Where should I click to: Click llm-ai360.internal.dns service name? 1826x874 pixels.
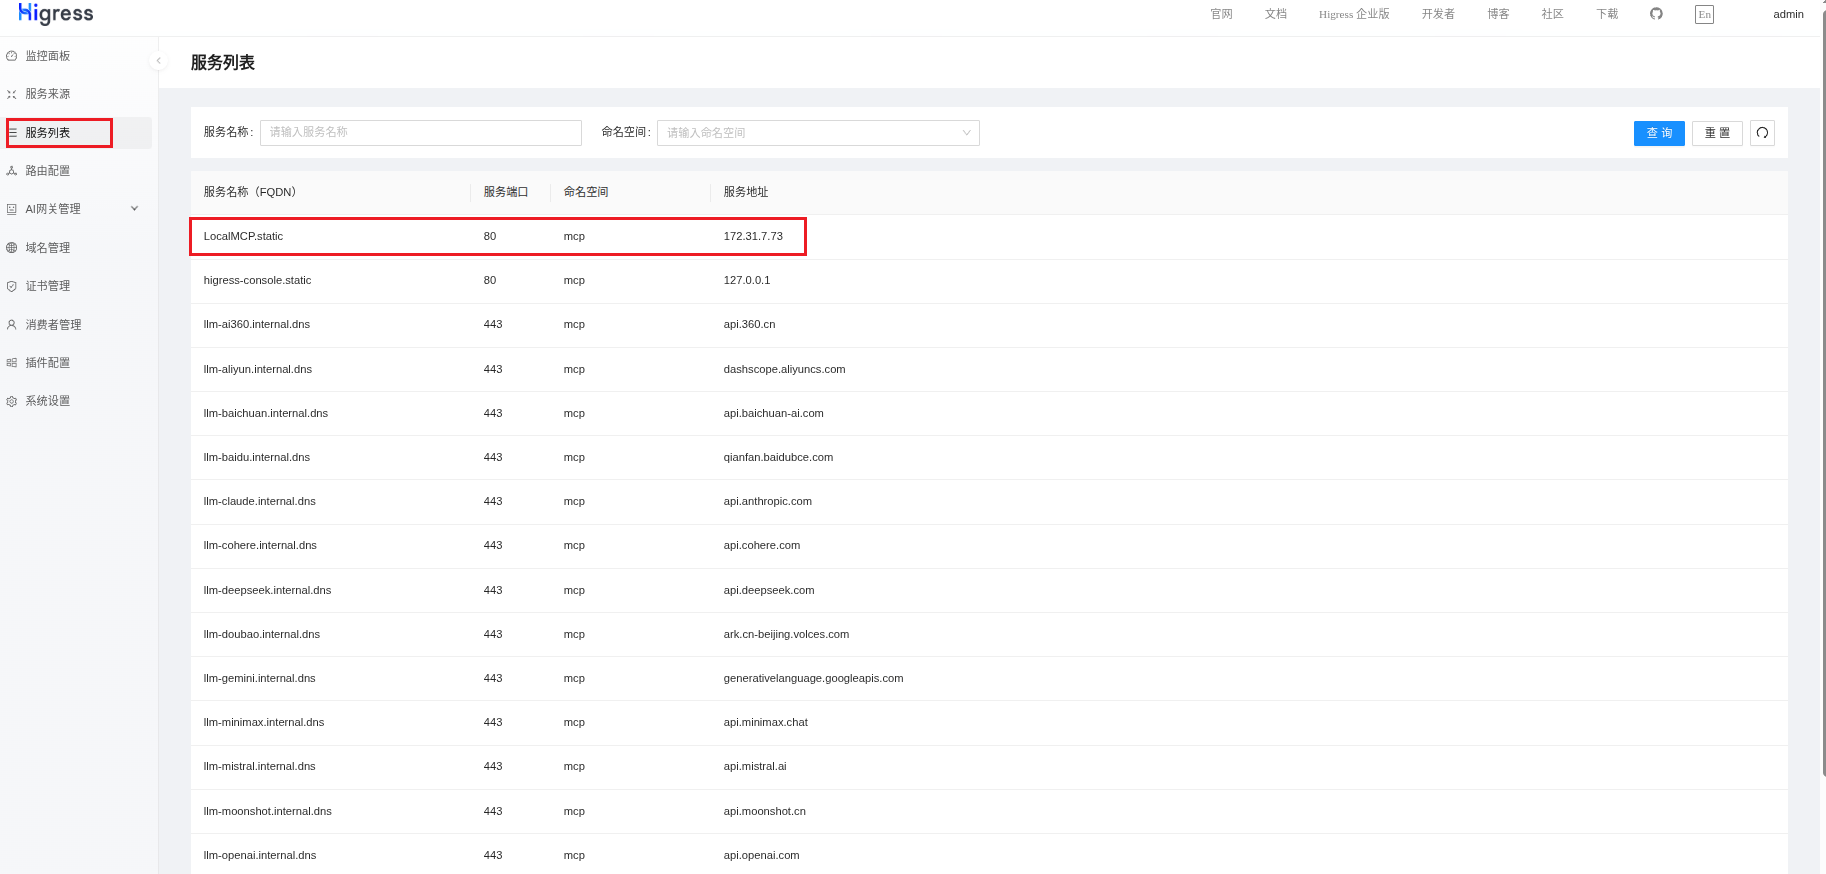pyautogui.click(x=257, y=325)
